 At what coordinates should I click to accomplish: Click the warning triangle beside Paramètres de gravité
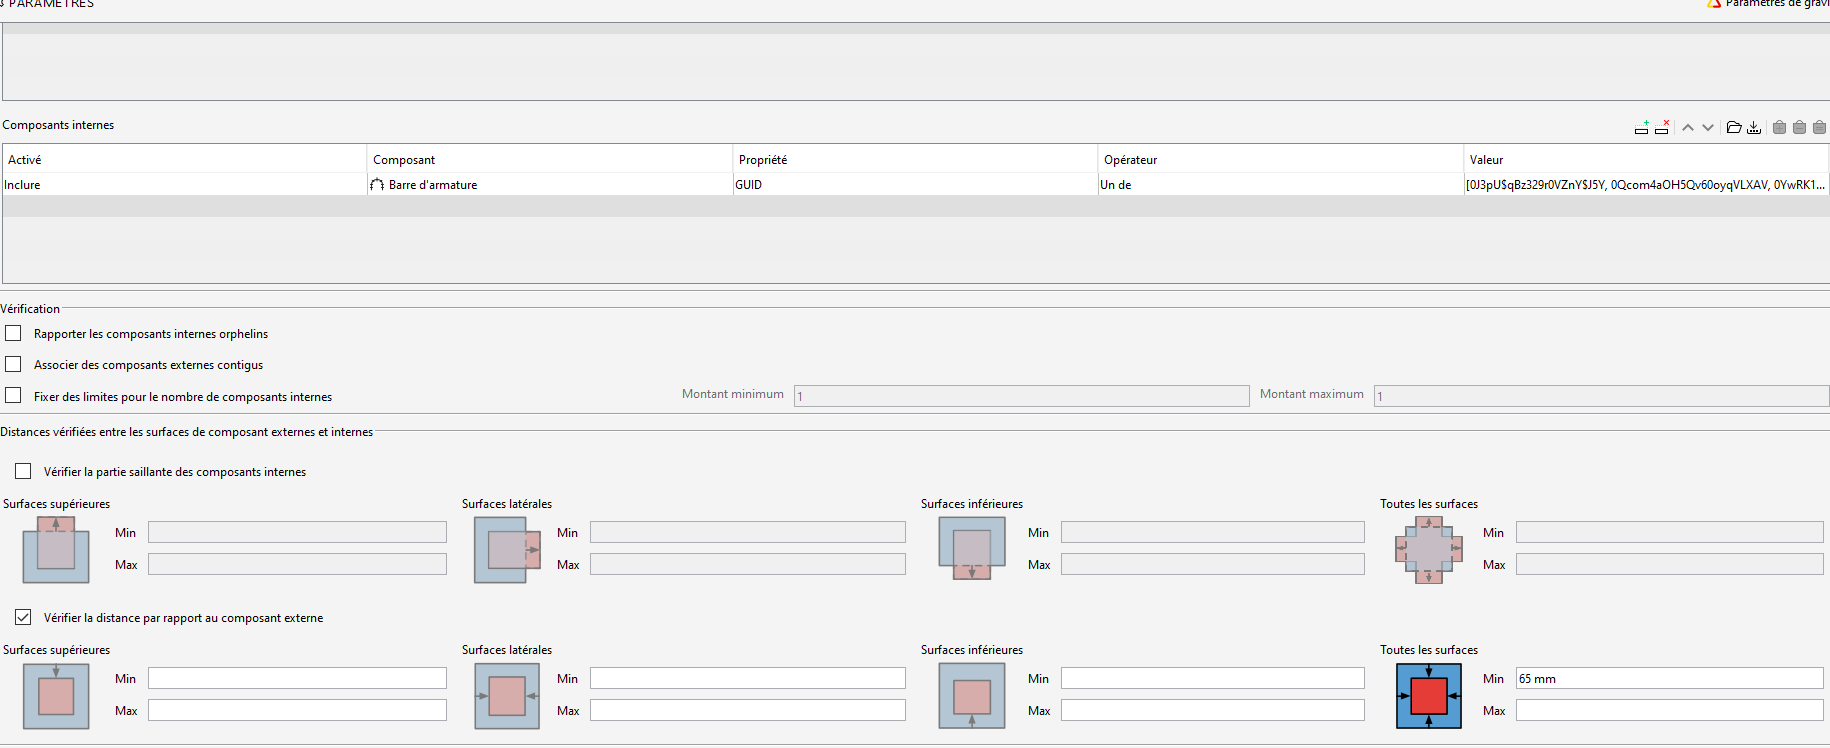pos(1714,3)
